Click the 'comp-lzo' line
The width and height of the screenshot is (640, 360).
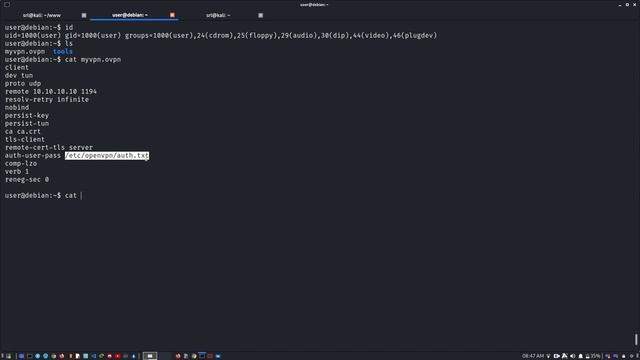21,163
